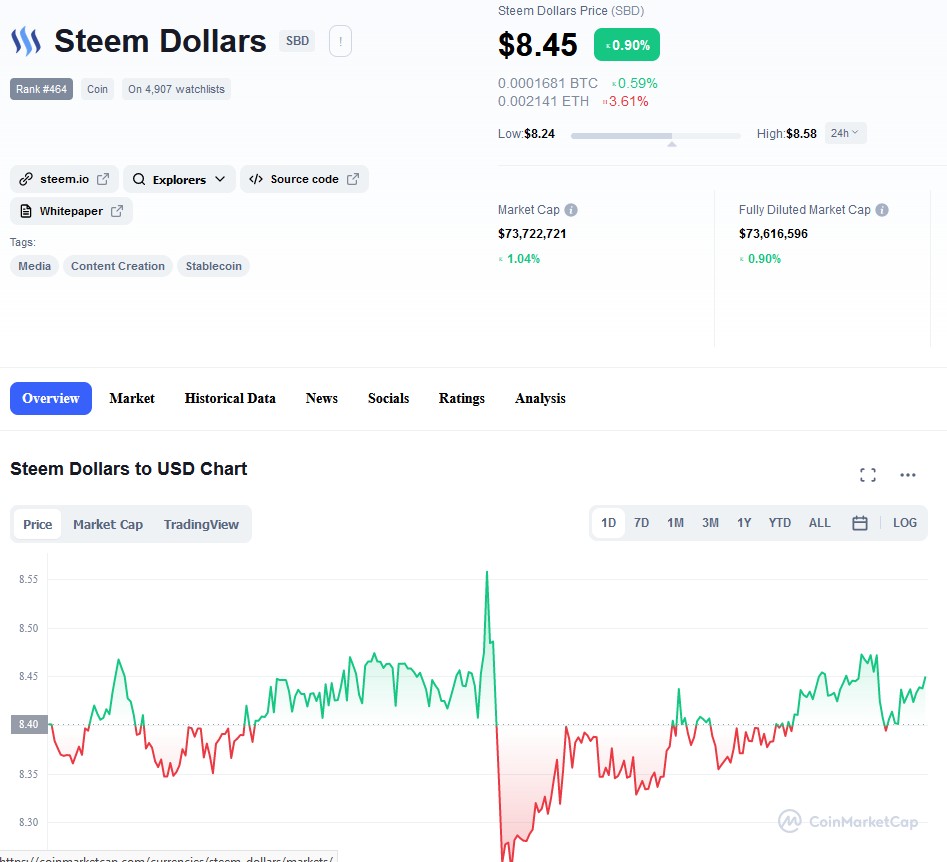Click the search icon in Explorers
The width and height of the screenshot is (947, 862).
139,179
